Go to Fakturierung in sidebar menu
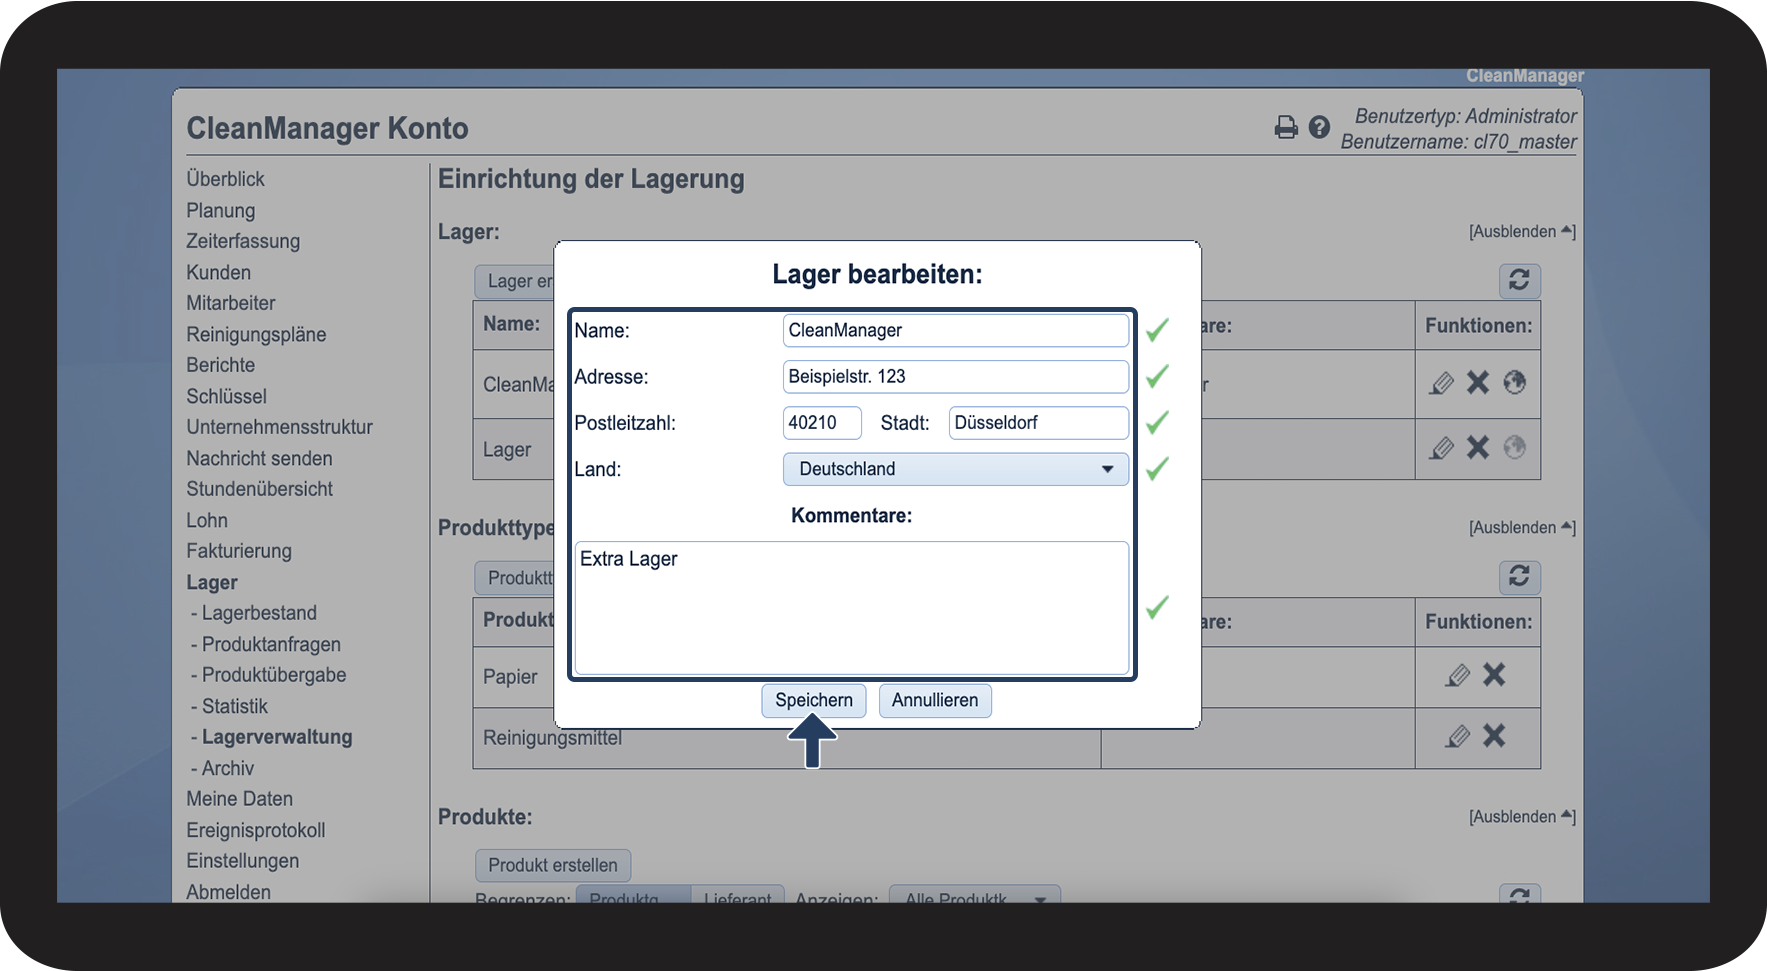The image size is (1767, 971). click(239, 551)
